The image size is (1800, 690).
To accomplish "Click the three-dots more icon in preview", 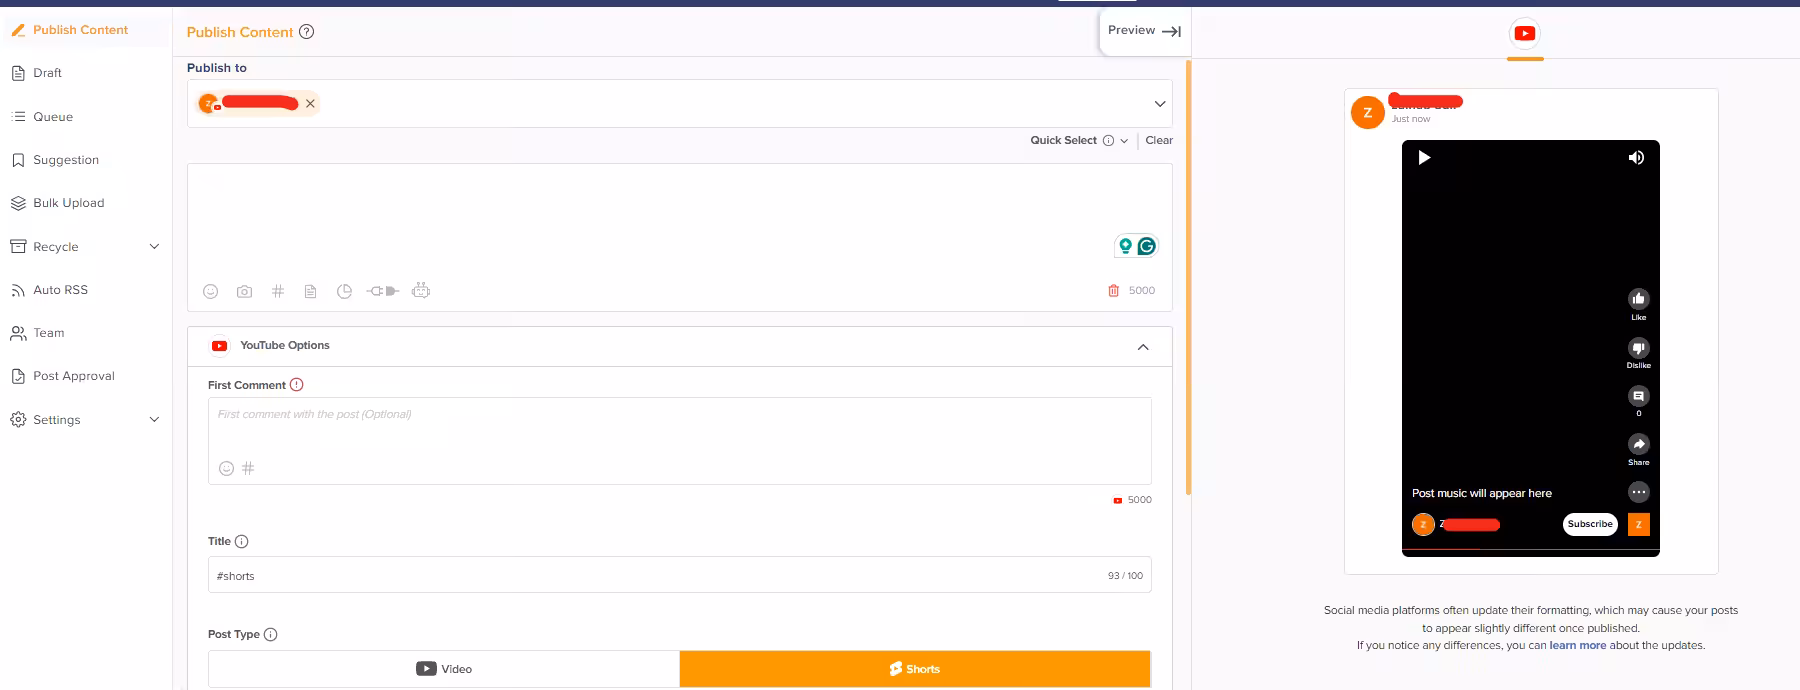I will 1638,492.
